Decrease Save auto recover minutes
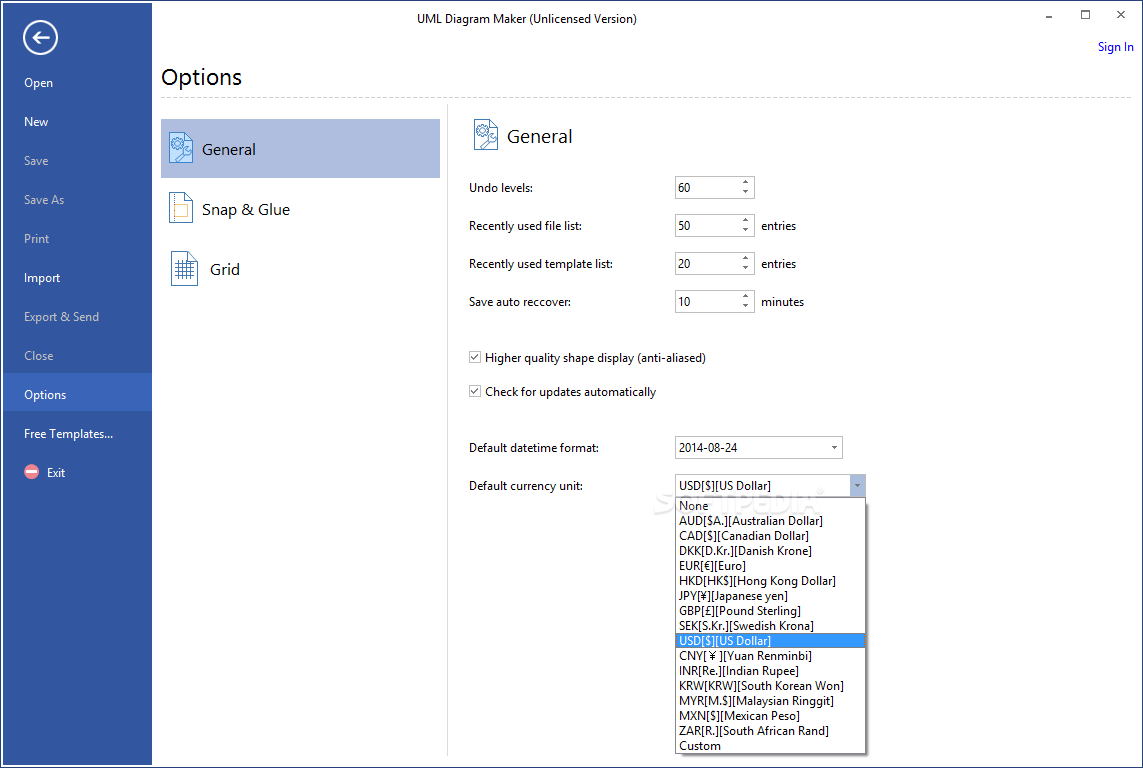Viewport: 1143px width, 768px height. tap(745, 306)
